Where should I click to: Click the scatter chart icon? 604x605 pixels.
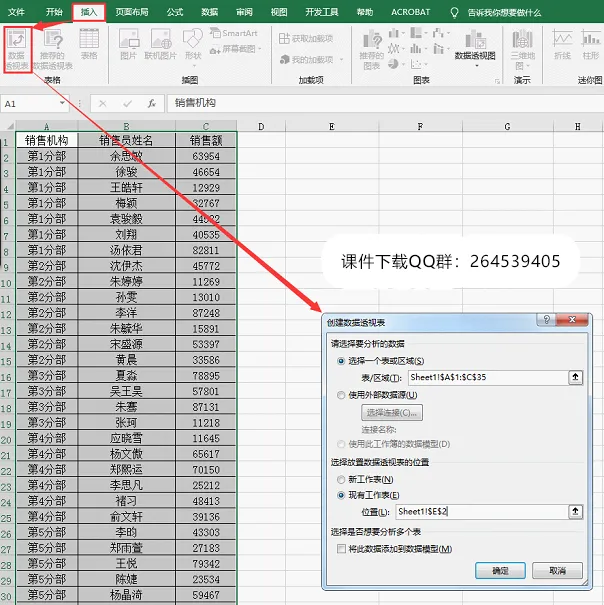416,64
